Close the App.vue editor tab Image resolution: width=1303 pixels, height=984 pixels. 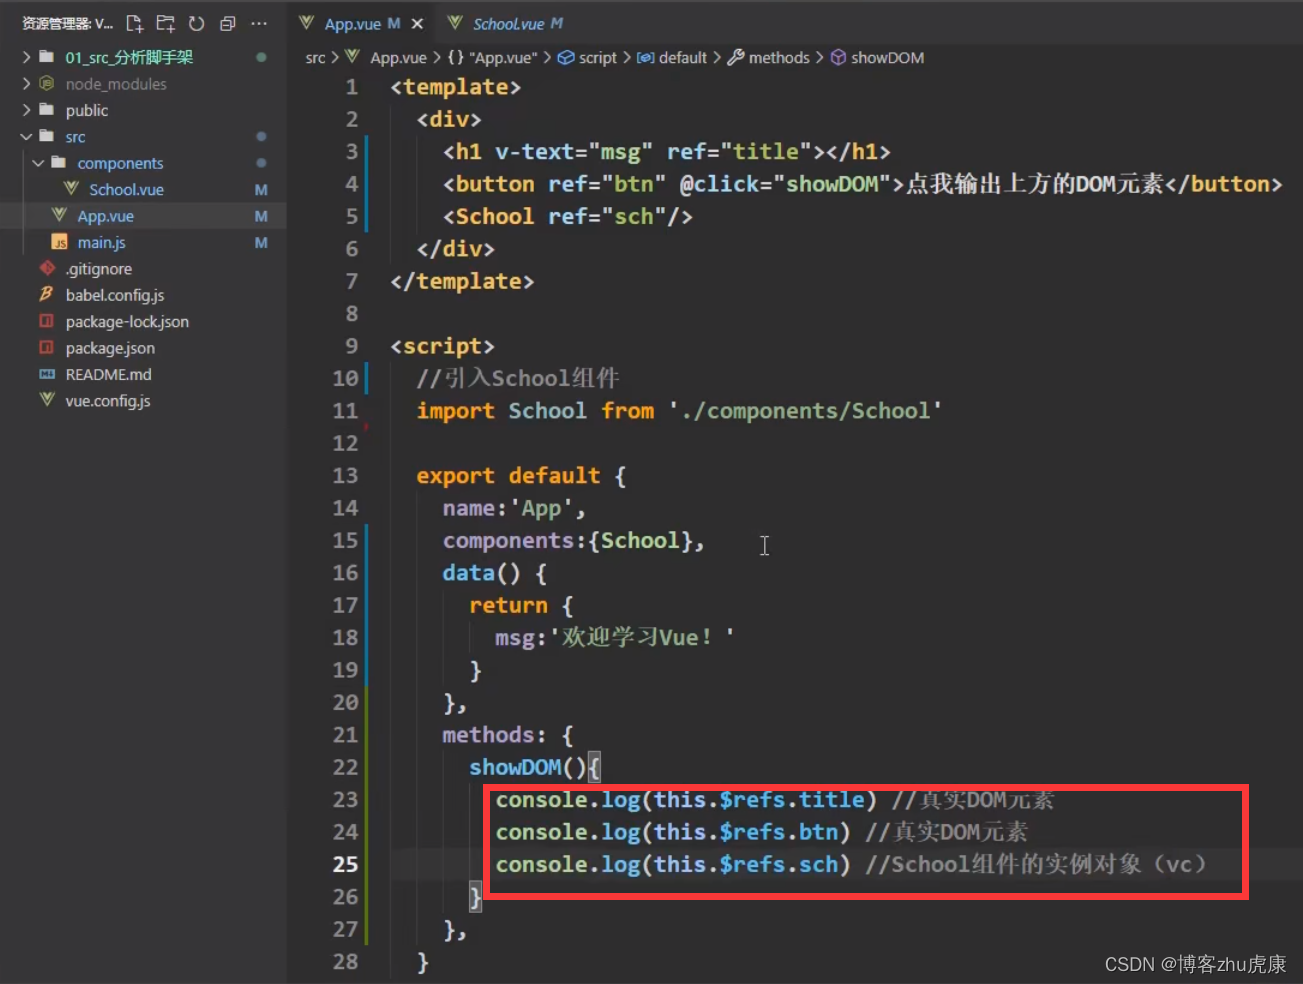click(417, 24)
